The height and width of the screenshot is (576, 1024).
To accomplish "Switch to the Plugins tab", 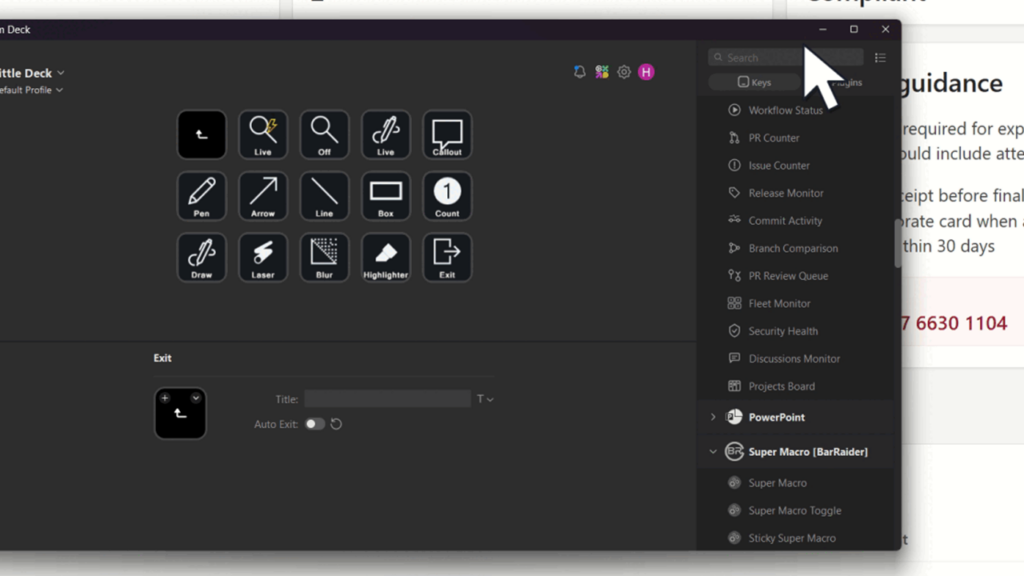I will click(x=846, y=82).
